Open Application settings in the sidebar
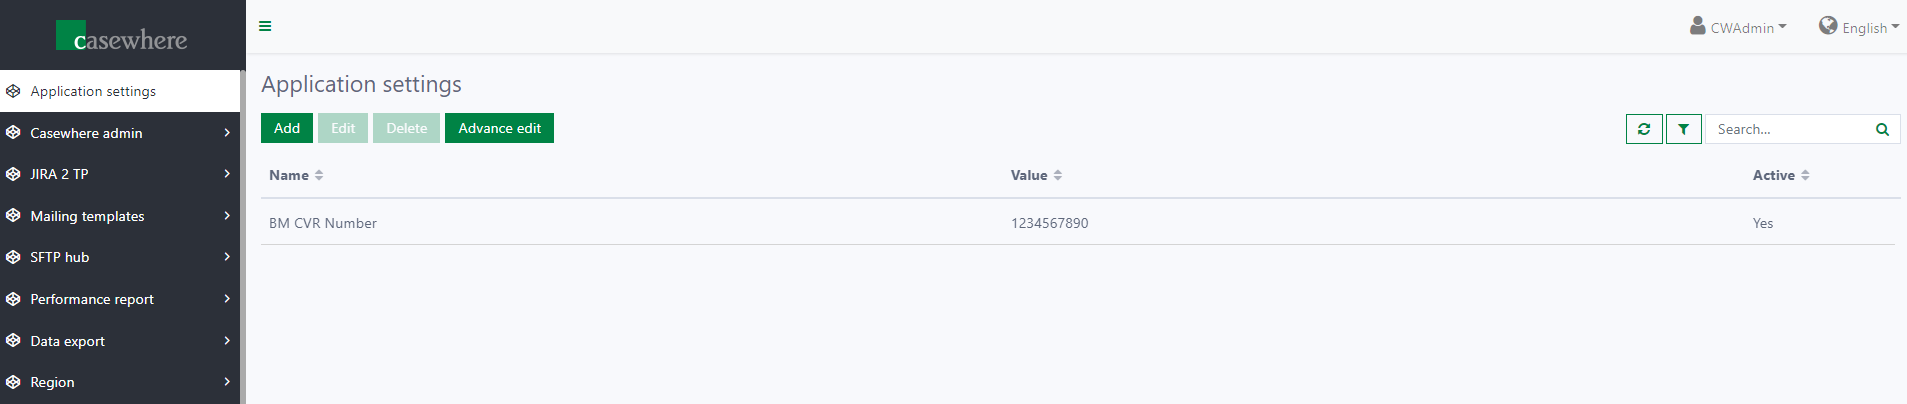The height and width of the screenshot is (404, 1907). tap(93, 91)
